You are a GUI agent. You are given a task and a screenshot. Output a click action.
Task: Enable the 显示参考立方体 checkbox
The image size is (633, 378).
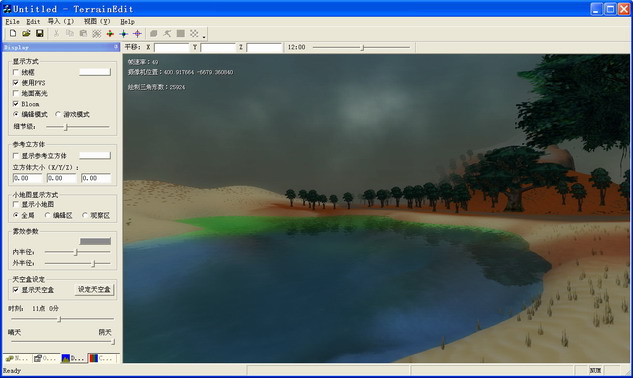16,155
